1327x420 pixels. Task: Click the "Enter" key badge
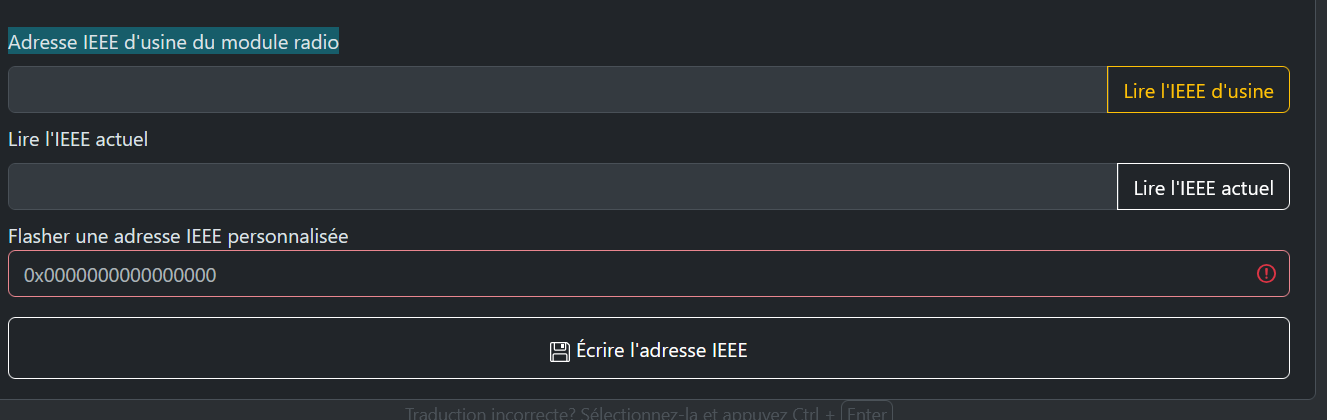point(866,413)
